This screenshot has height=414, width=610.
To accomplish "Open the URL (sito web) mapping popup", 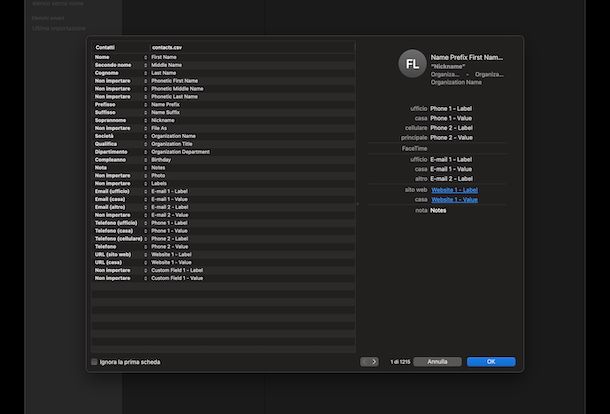I will 120,254.
